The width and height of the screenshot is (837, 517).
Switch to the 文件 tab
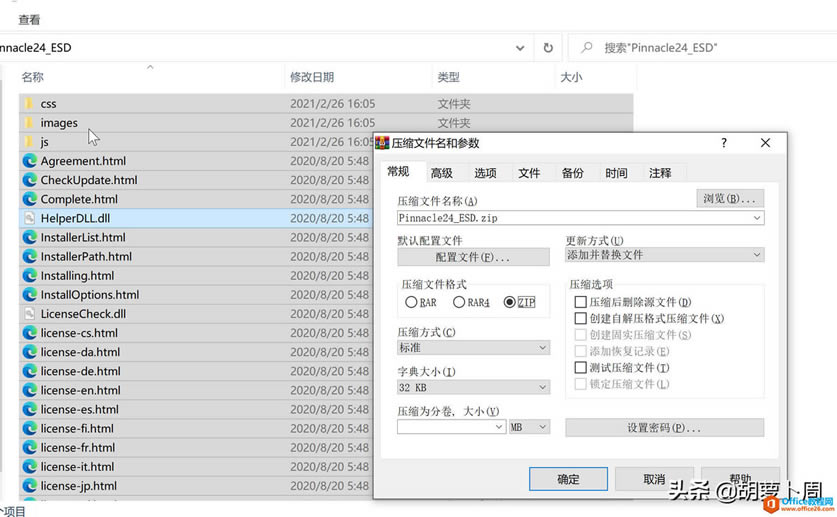coord(529,173)
